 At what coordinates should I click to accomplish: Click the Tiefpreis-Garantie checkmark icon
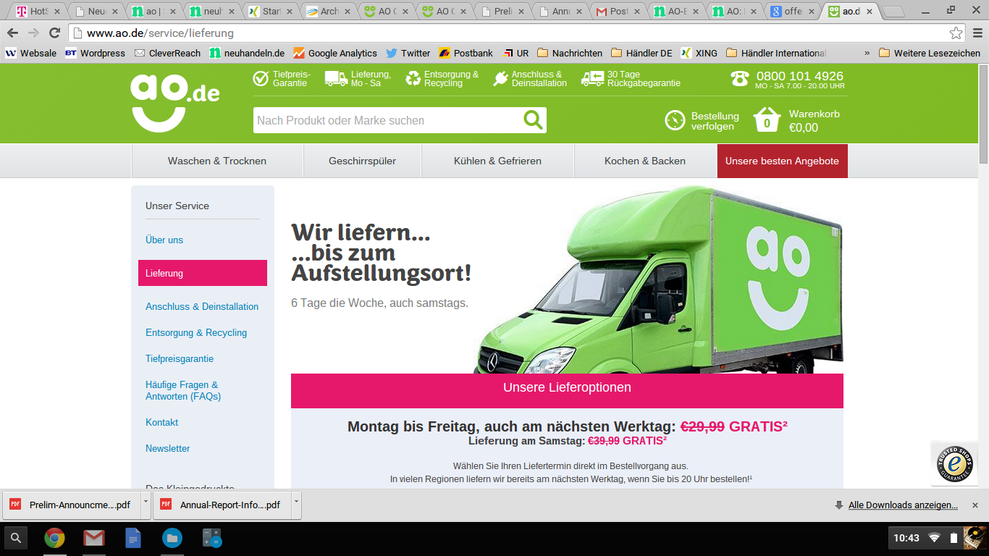tap(260, 78)
